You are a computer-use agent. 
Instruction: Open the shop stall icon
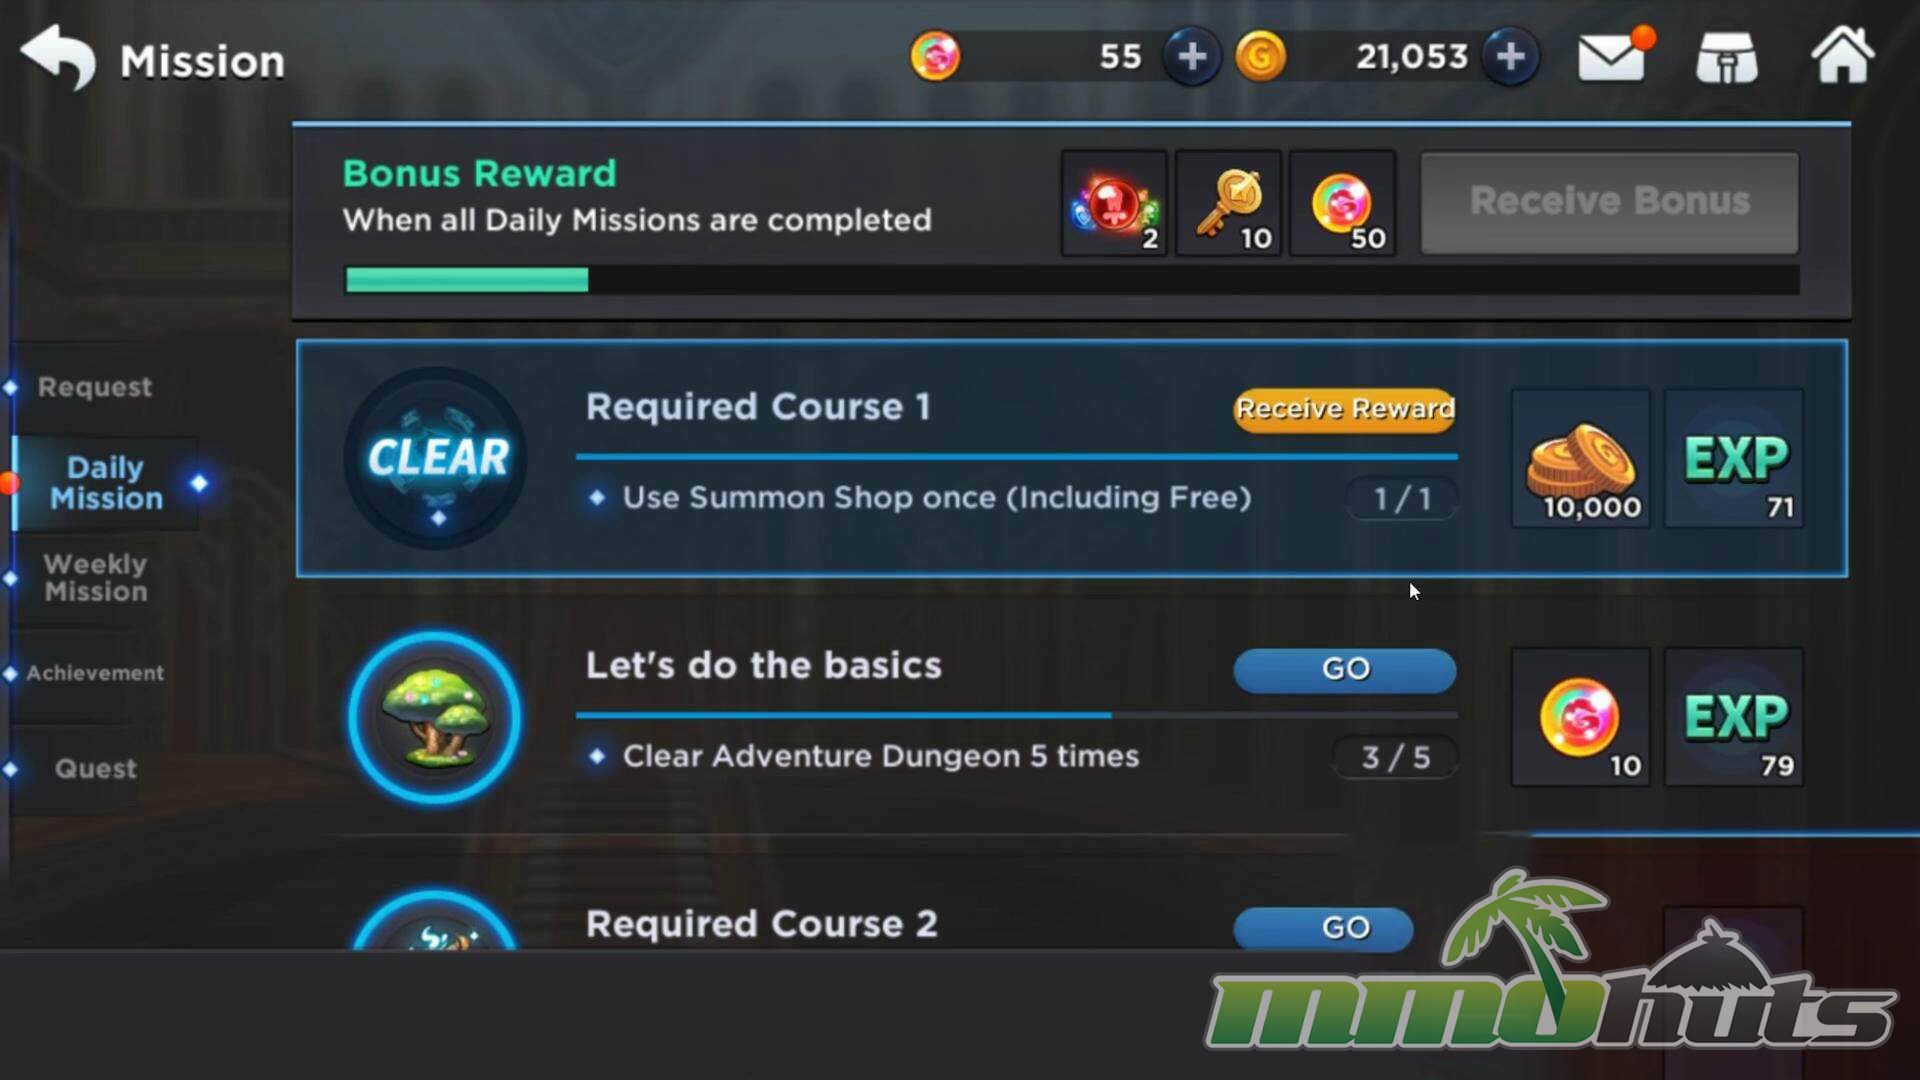click(1727, 58)
